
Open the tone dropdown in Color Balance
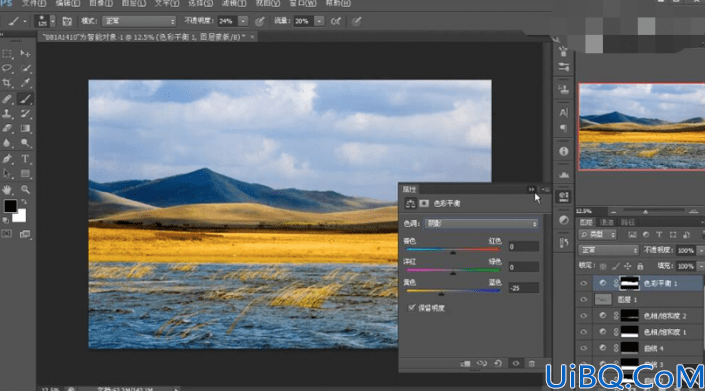tap(481, 224)
